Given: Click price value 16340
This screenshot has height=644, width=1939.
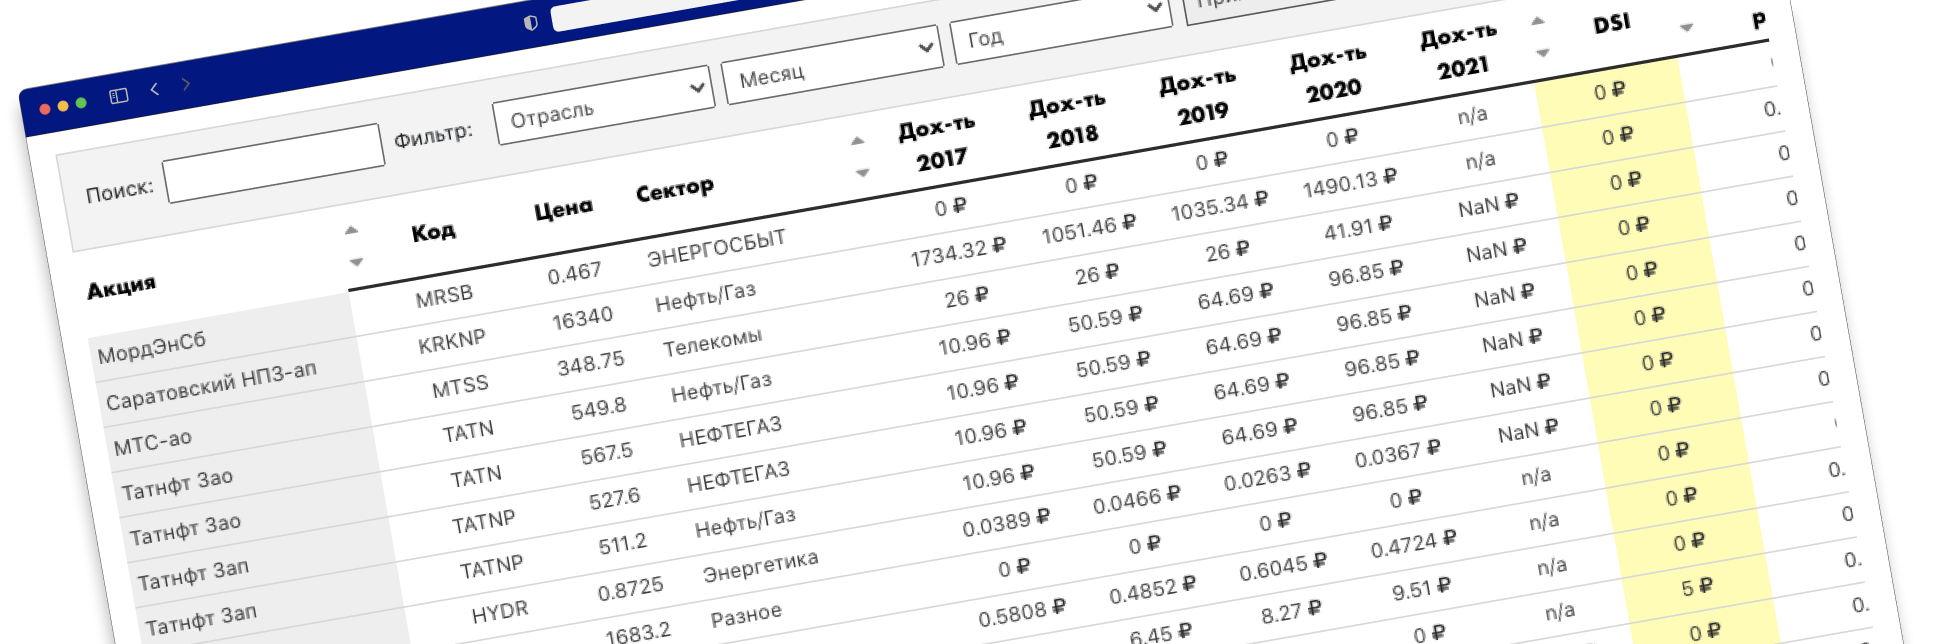Looking at the screenshot, I should click(x=582, y=319).
